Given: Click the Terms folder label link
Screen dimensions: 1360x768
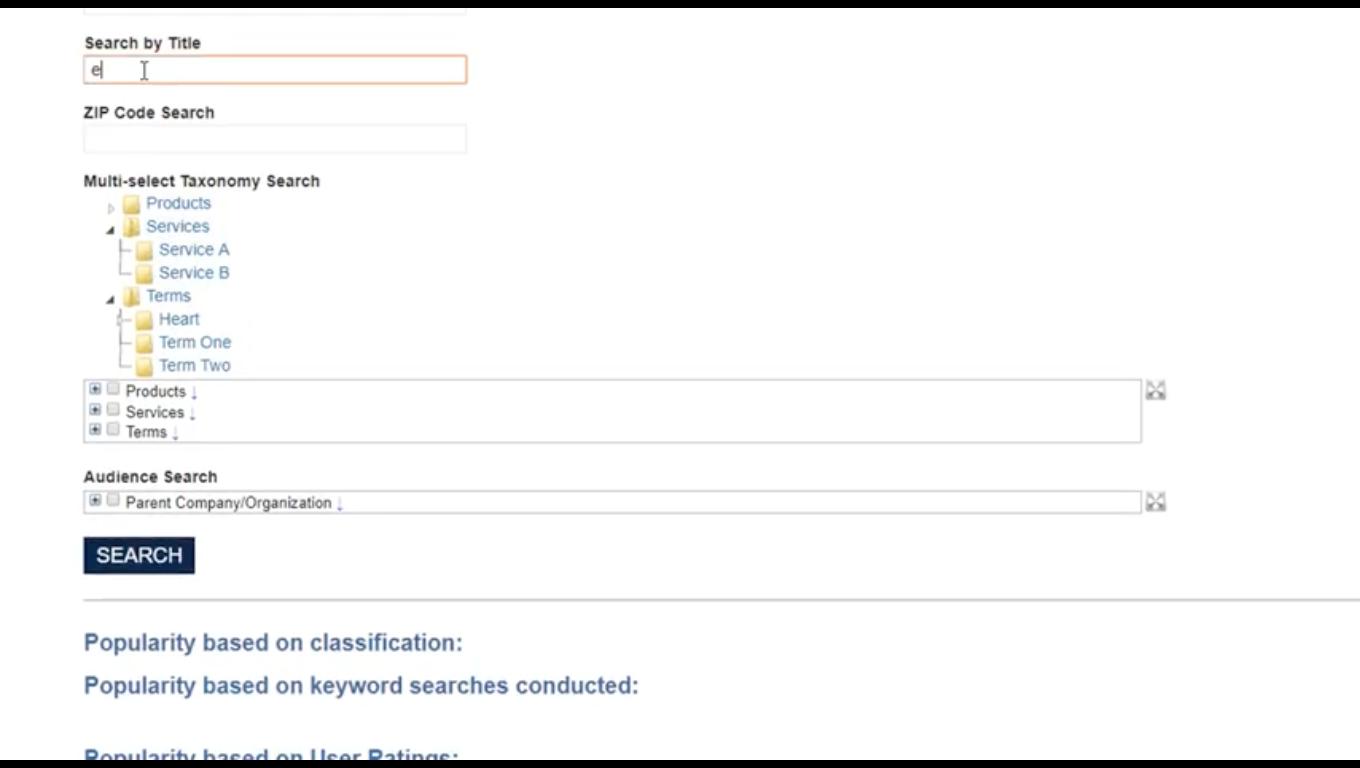Looking at the screenshot, I should point(168,296).
